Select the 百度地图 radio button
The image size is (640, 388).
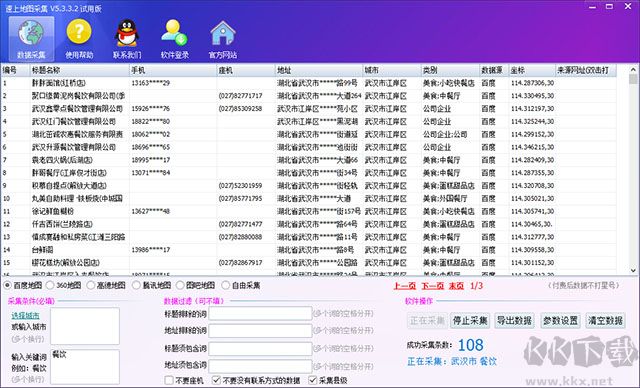(x=7, y=285)
